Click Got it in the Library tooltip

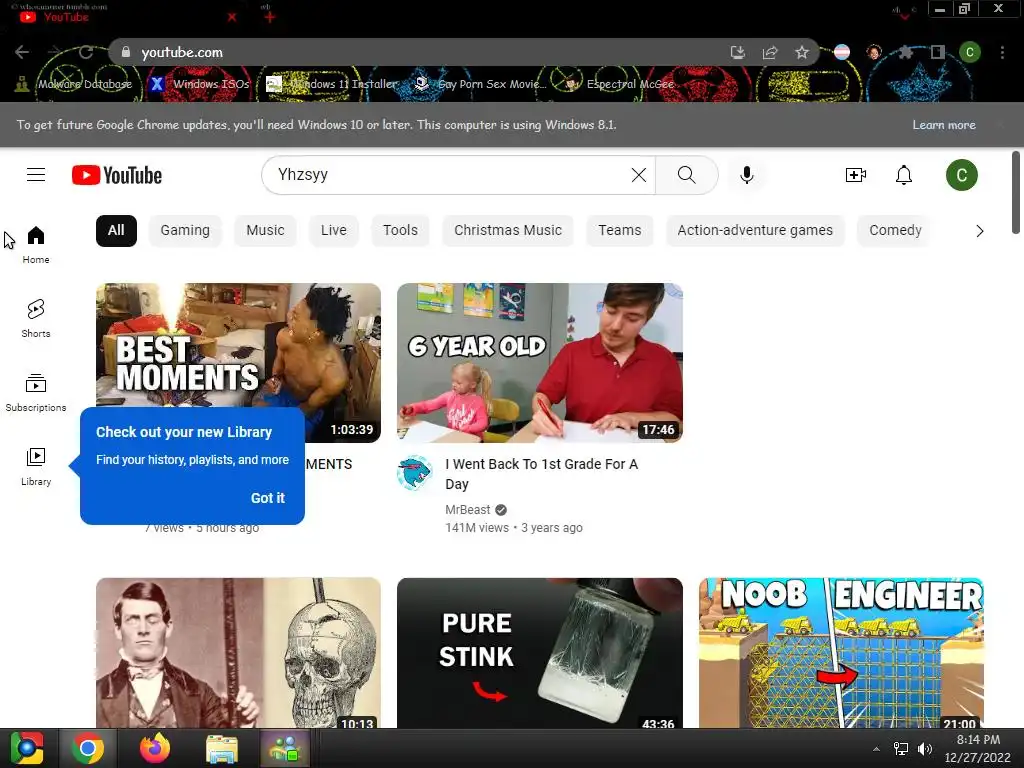[268, 498]
